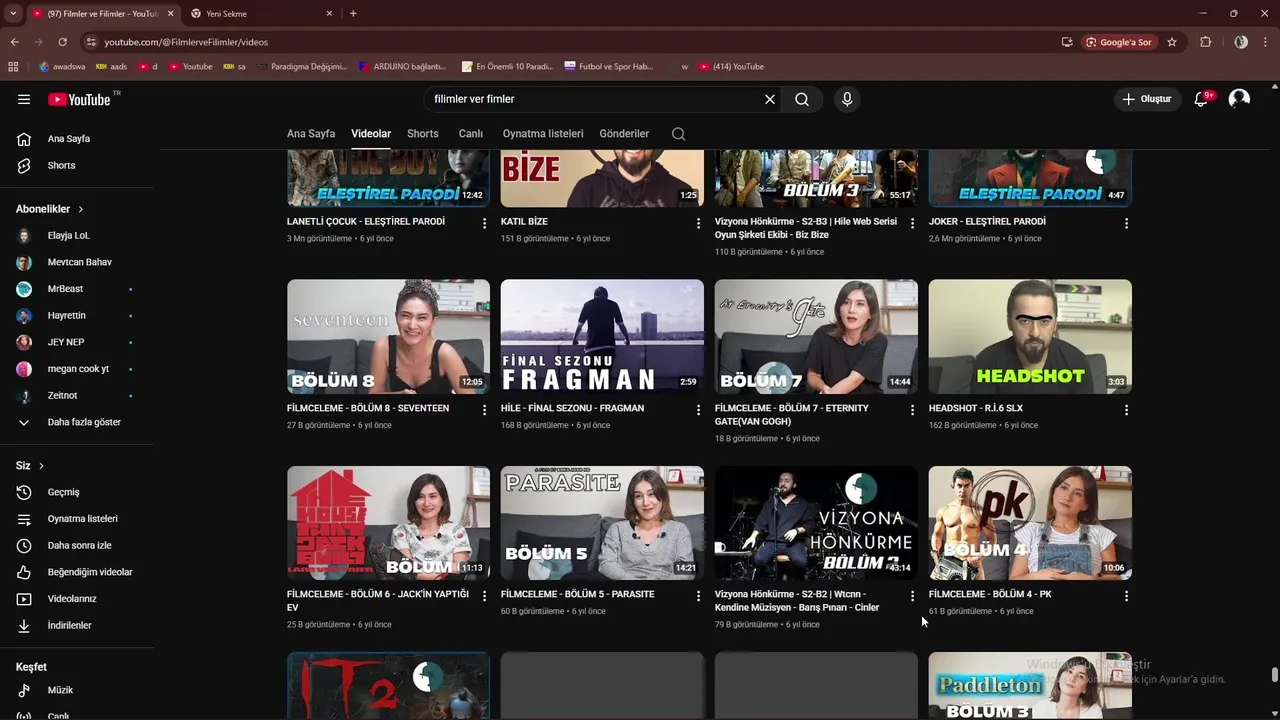Switch to Ana Sayfa channel tab
This screenshot has width=1280, height=720.
(x=311, y=134)
